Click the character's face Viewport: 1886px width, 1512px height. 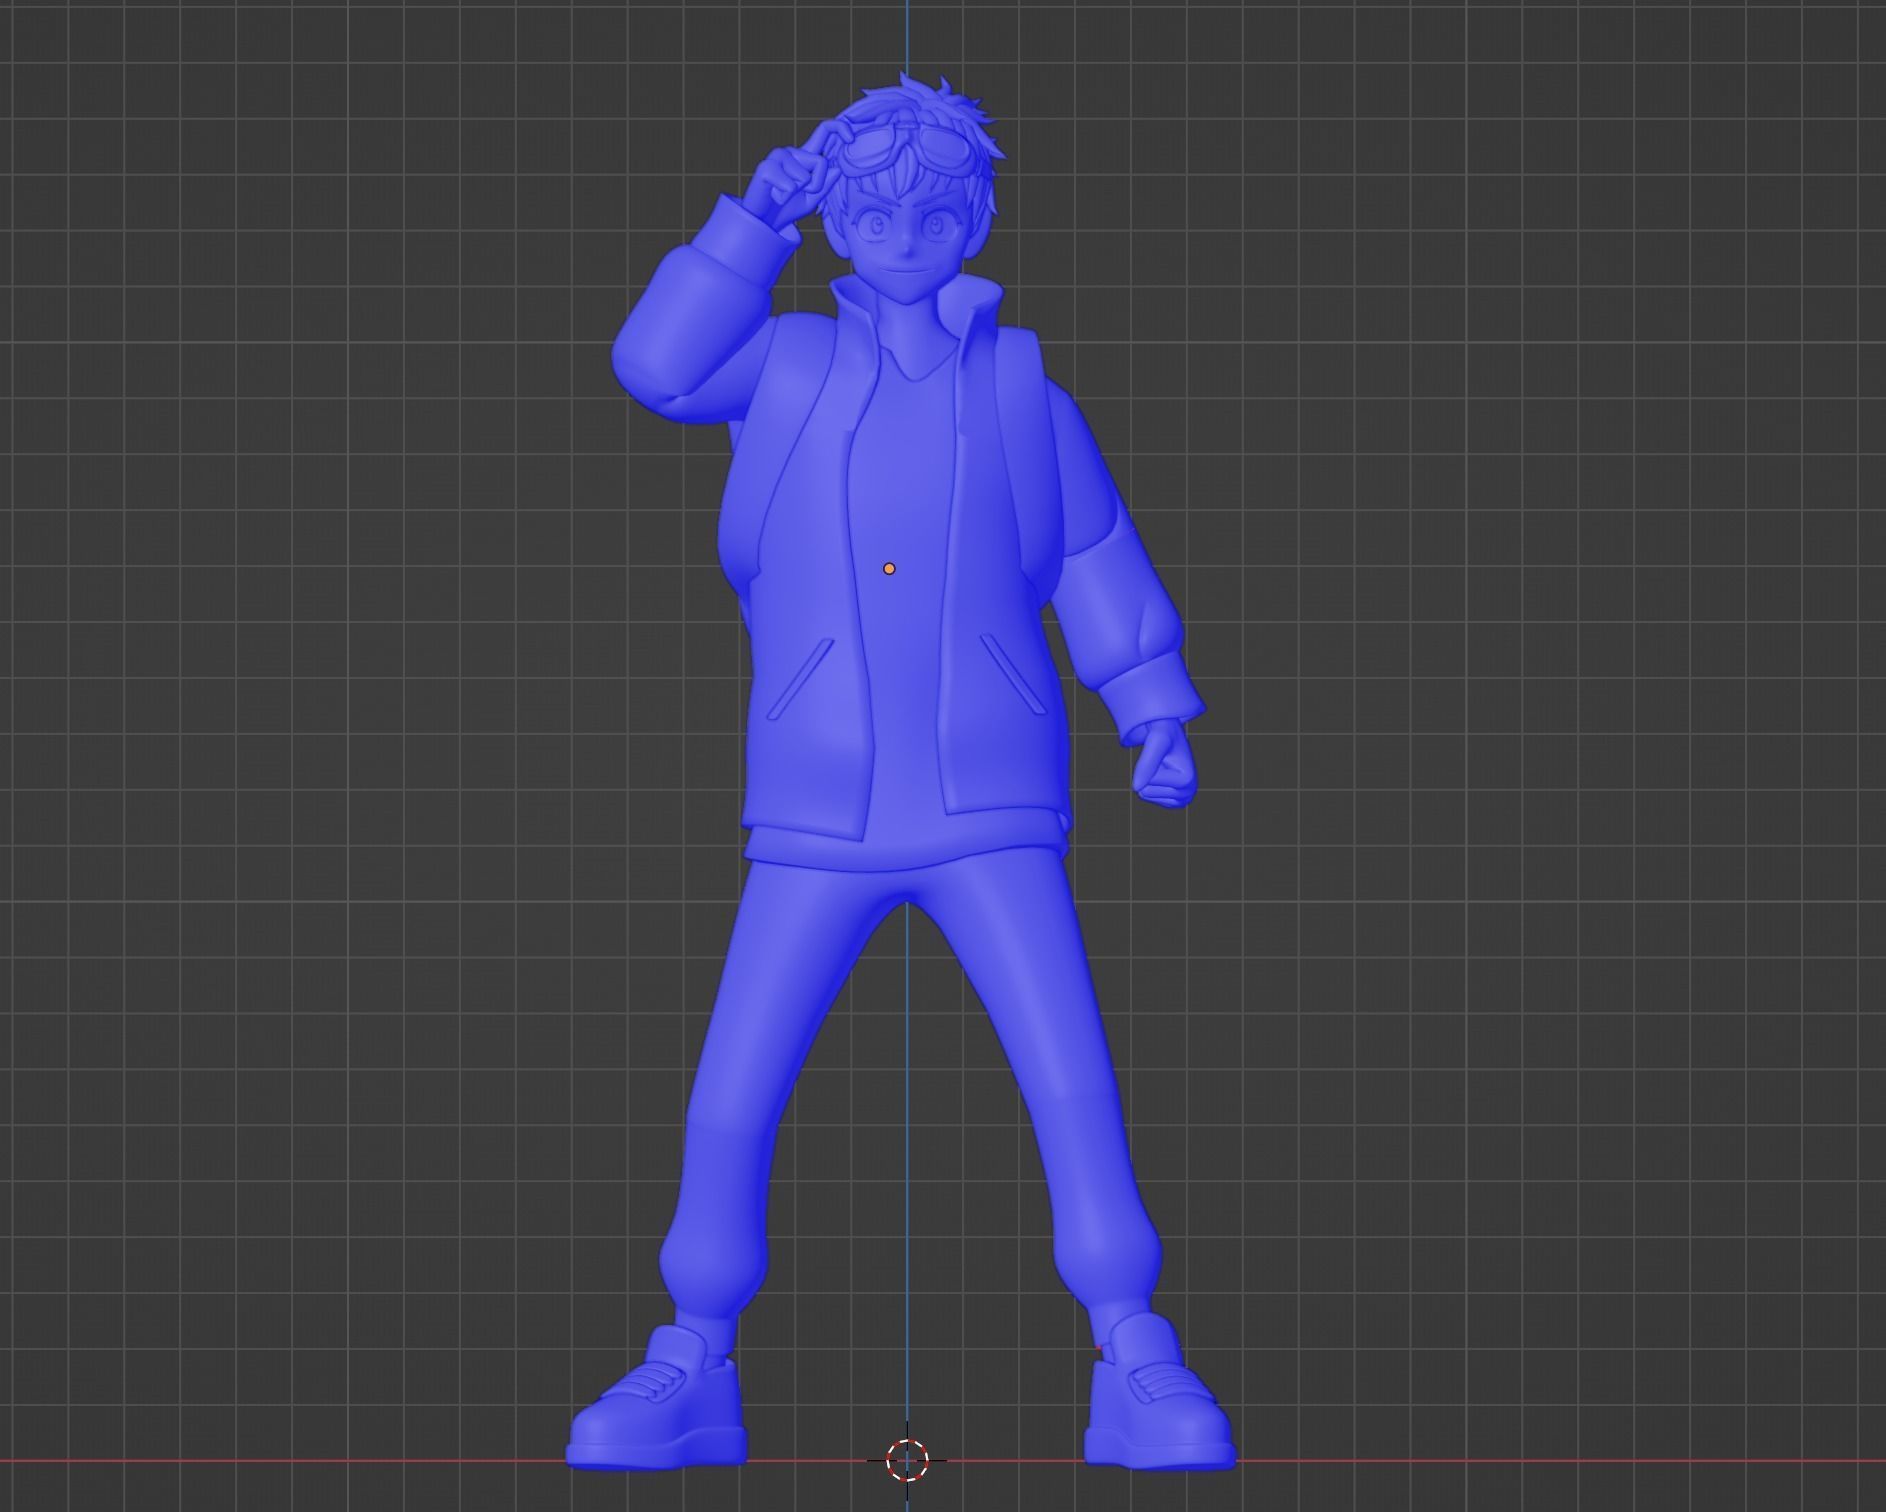click(909, 235)
